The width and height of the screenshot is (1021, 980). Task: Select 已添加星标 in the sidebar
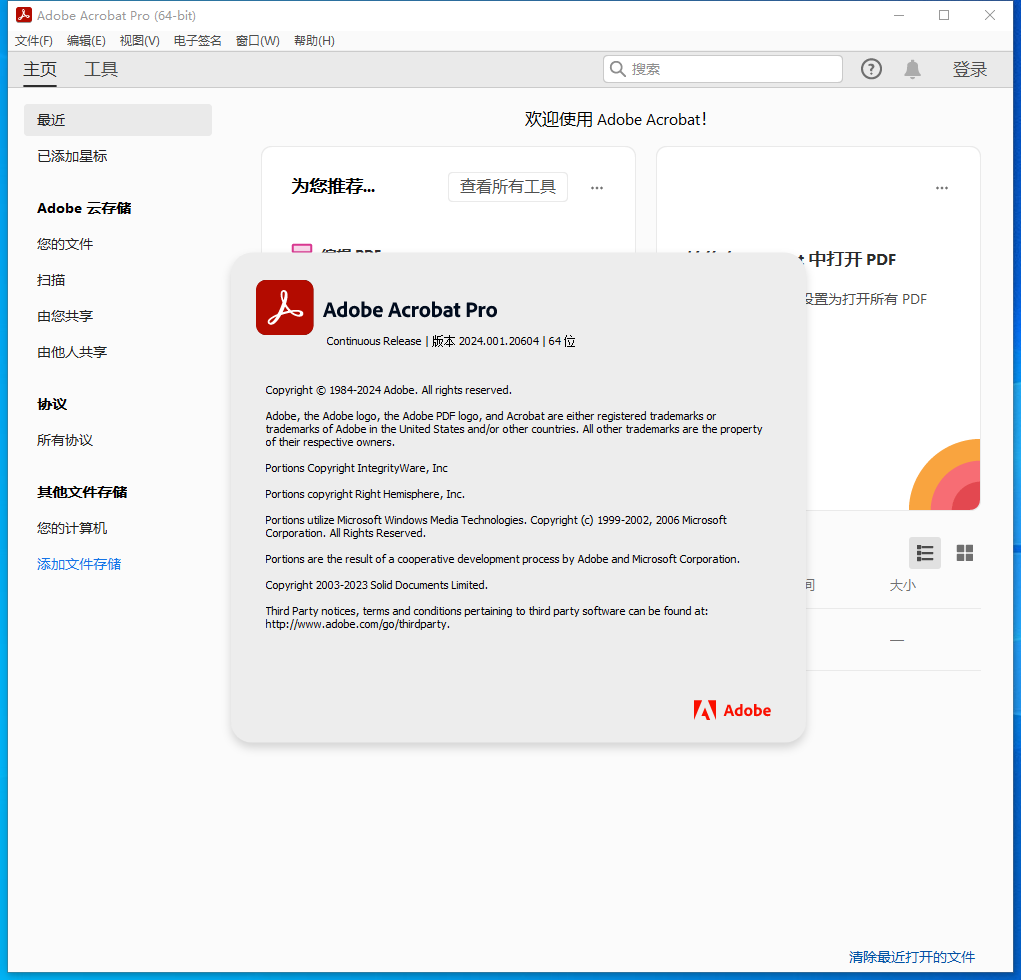click(x=72, y=156)
